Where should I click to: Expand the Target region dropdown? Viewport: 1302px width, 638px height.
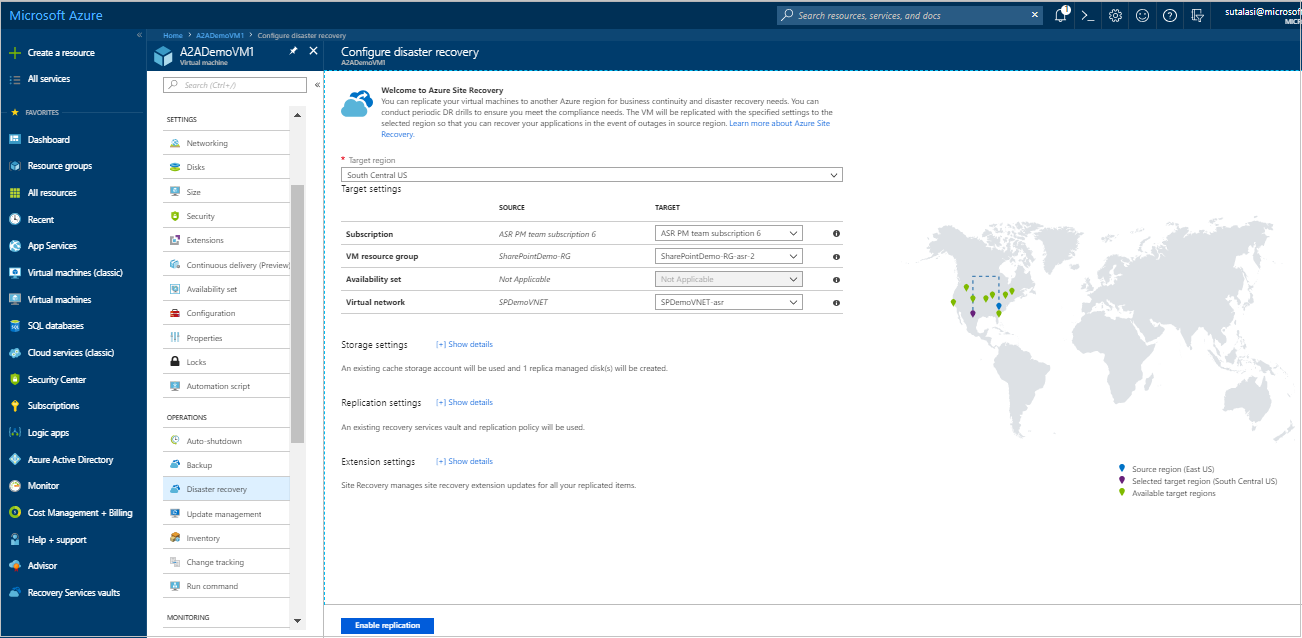click(592, 175)
